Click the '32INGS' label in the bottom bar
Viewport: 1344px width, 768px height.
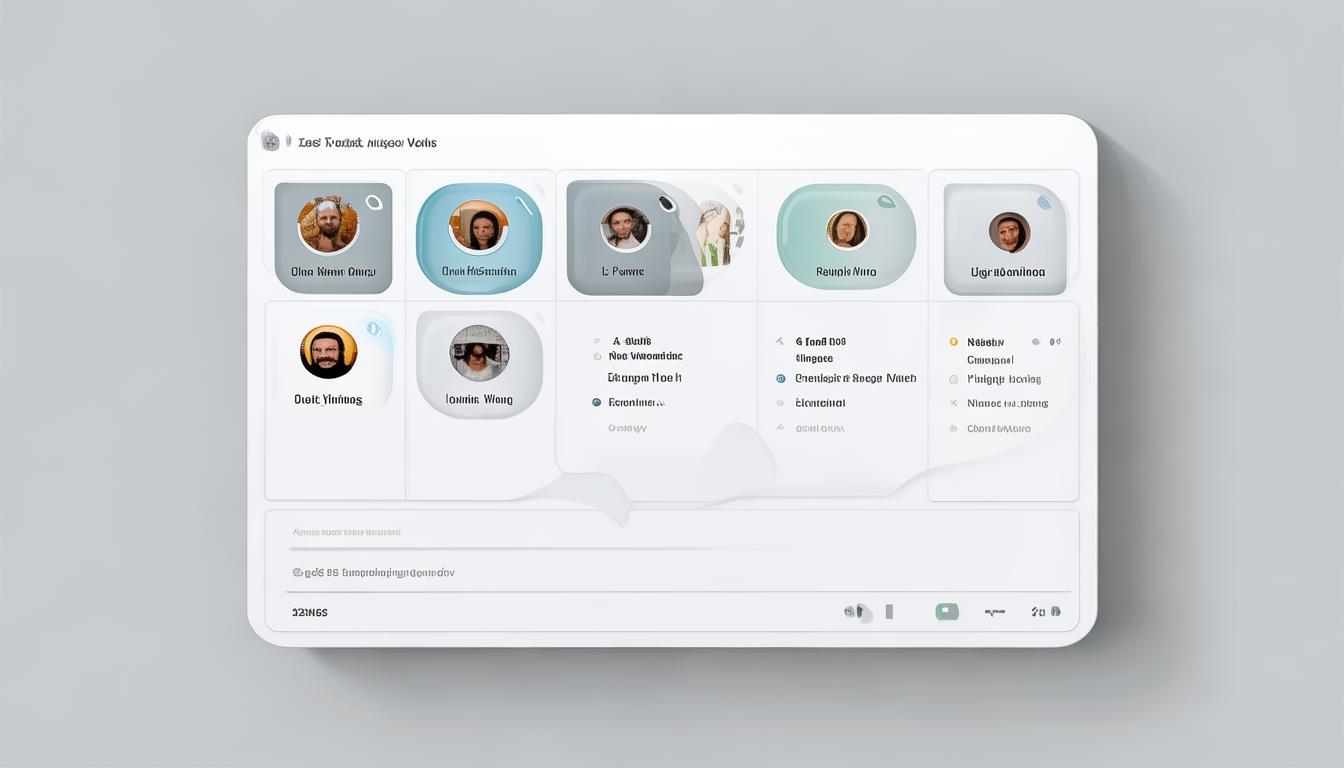tap(309, 612)
